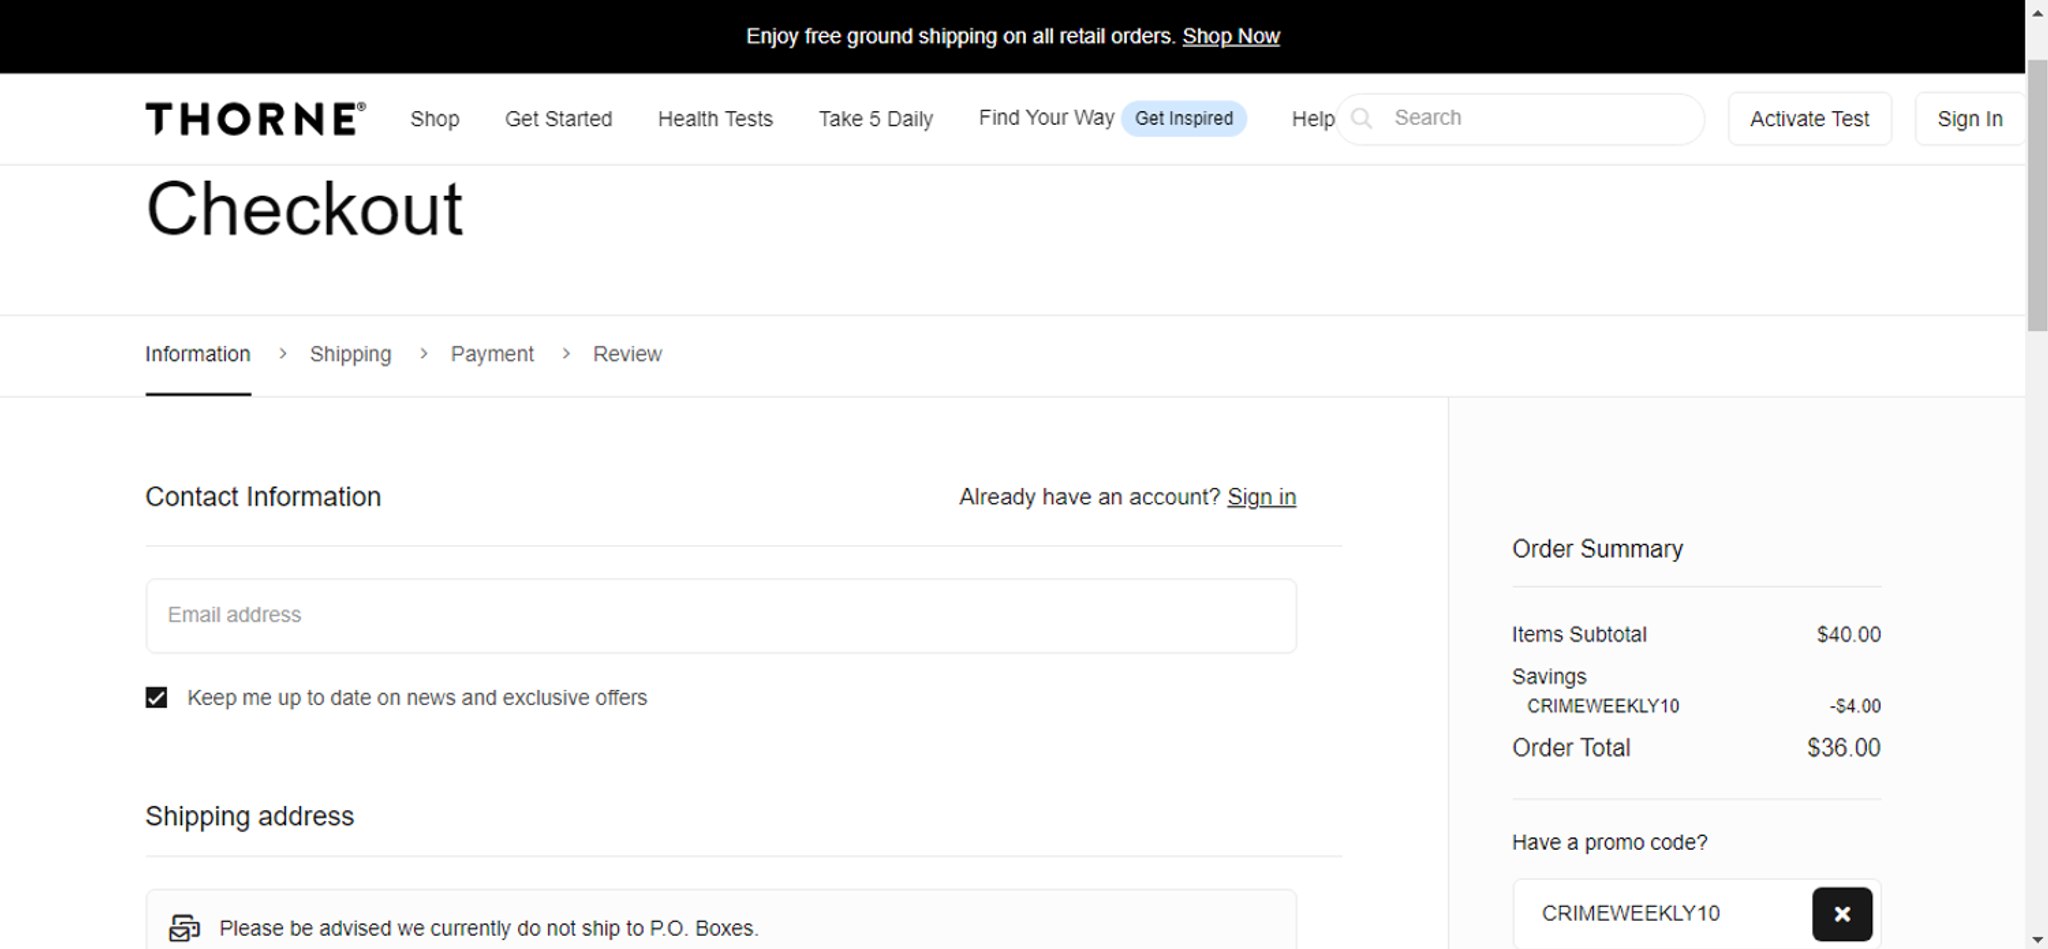Open Find Your Way menu
This screenshot has height=949, width=2048.
(x=1046, y=118)
